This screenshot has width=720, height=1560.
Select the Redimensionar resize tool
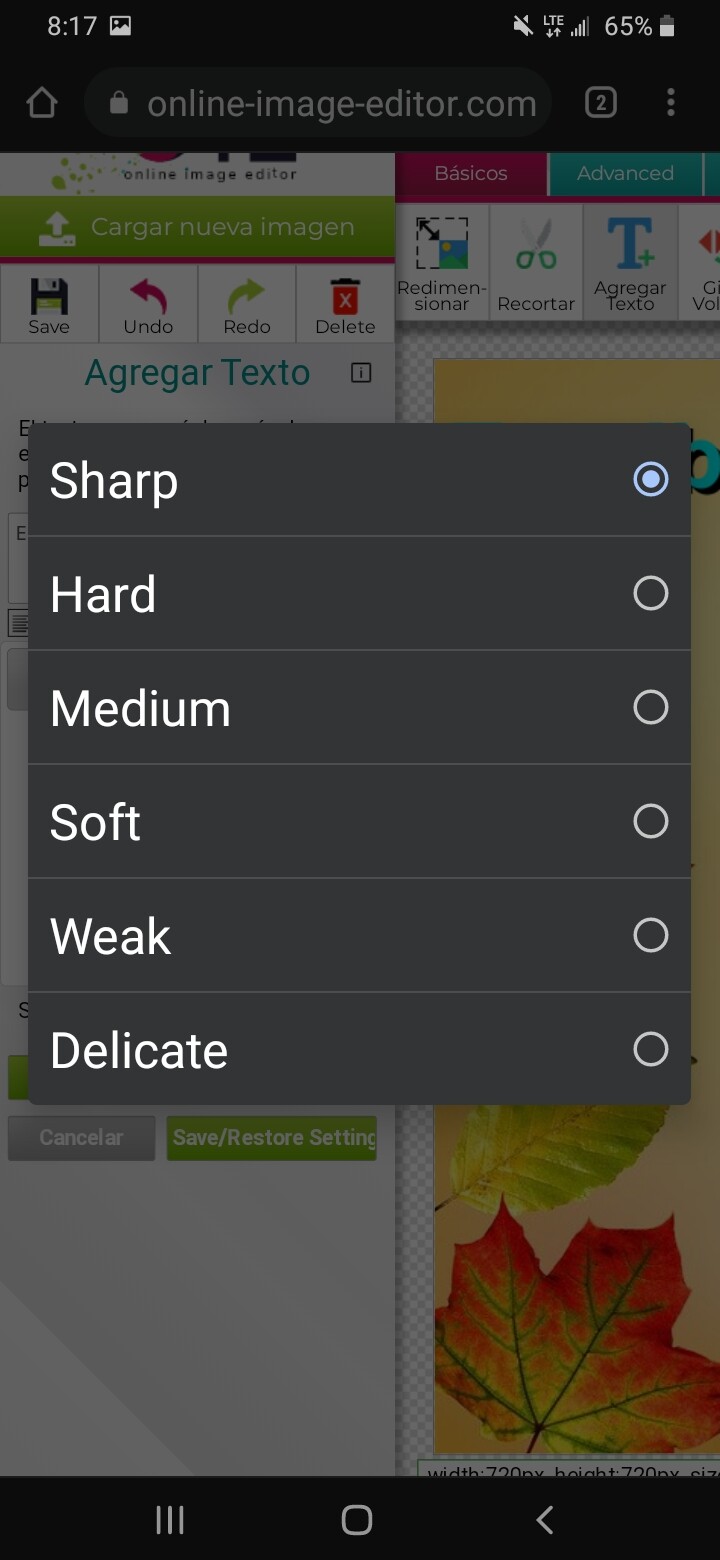click(x=442, y=246)
